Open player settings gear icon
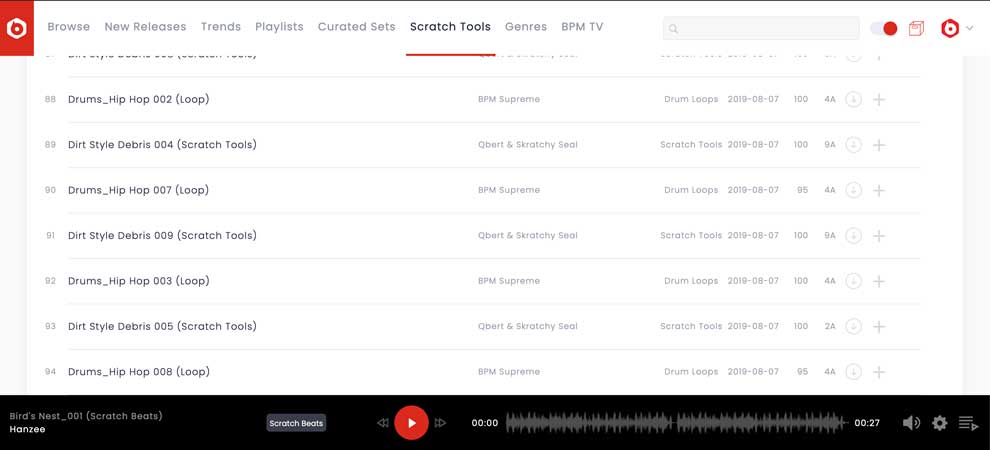 coord(939,423)
